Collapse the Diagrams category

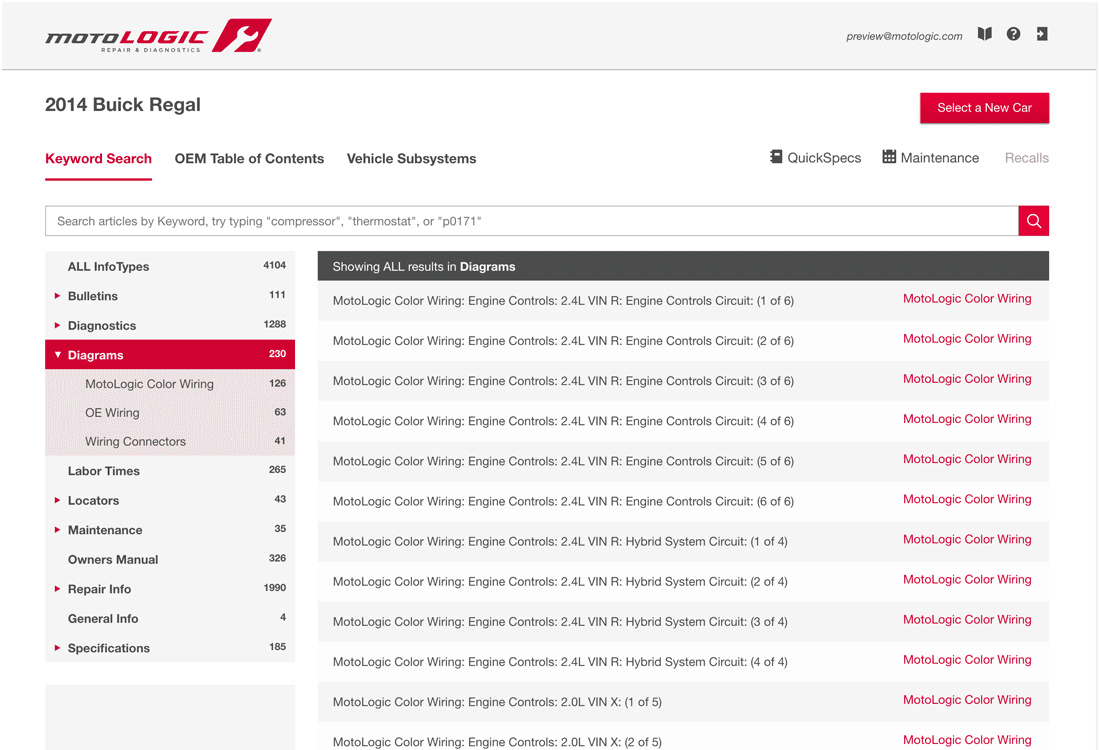pos(58,355)
